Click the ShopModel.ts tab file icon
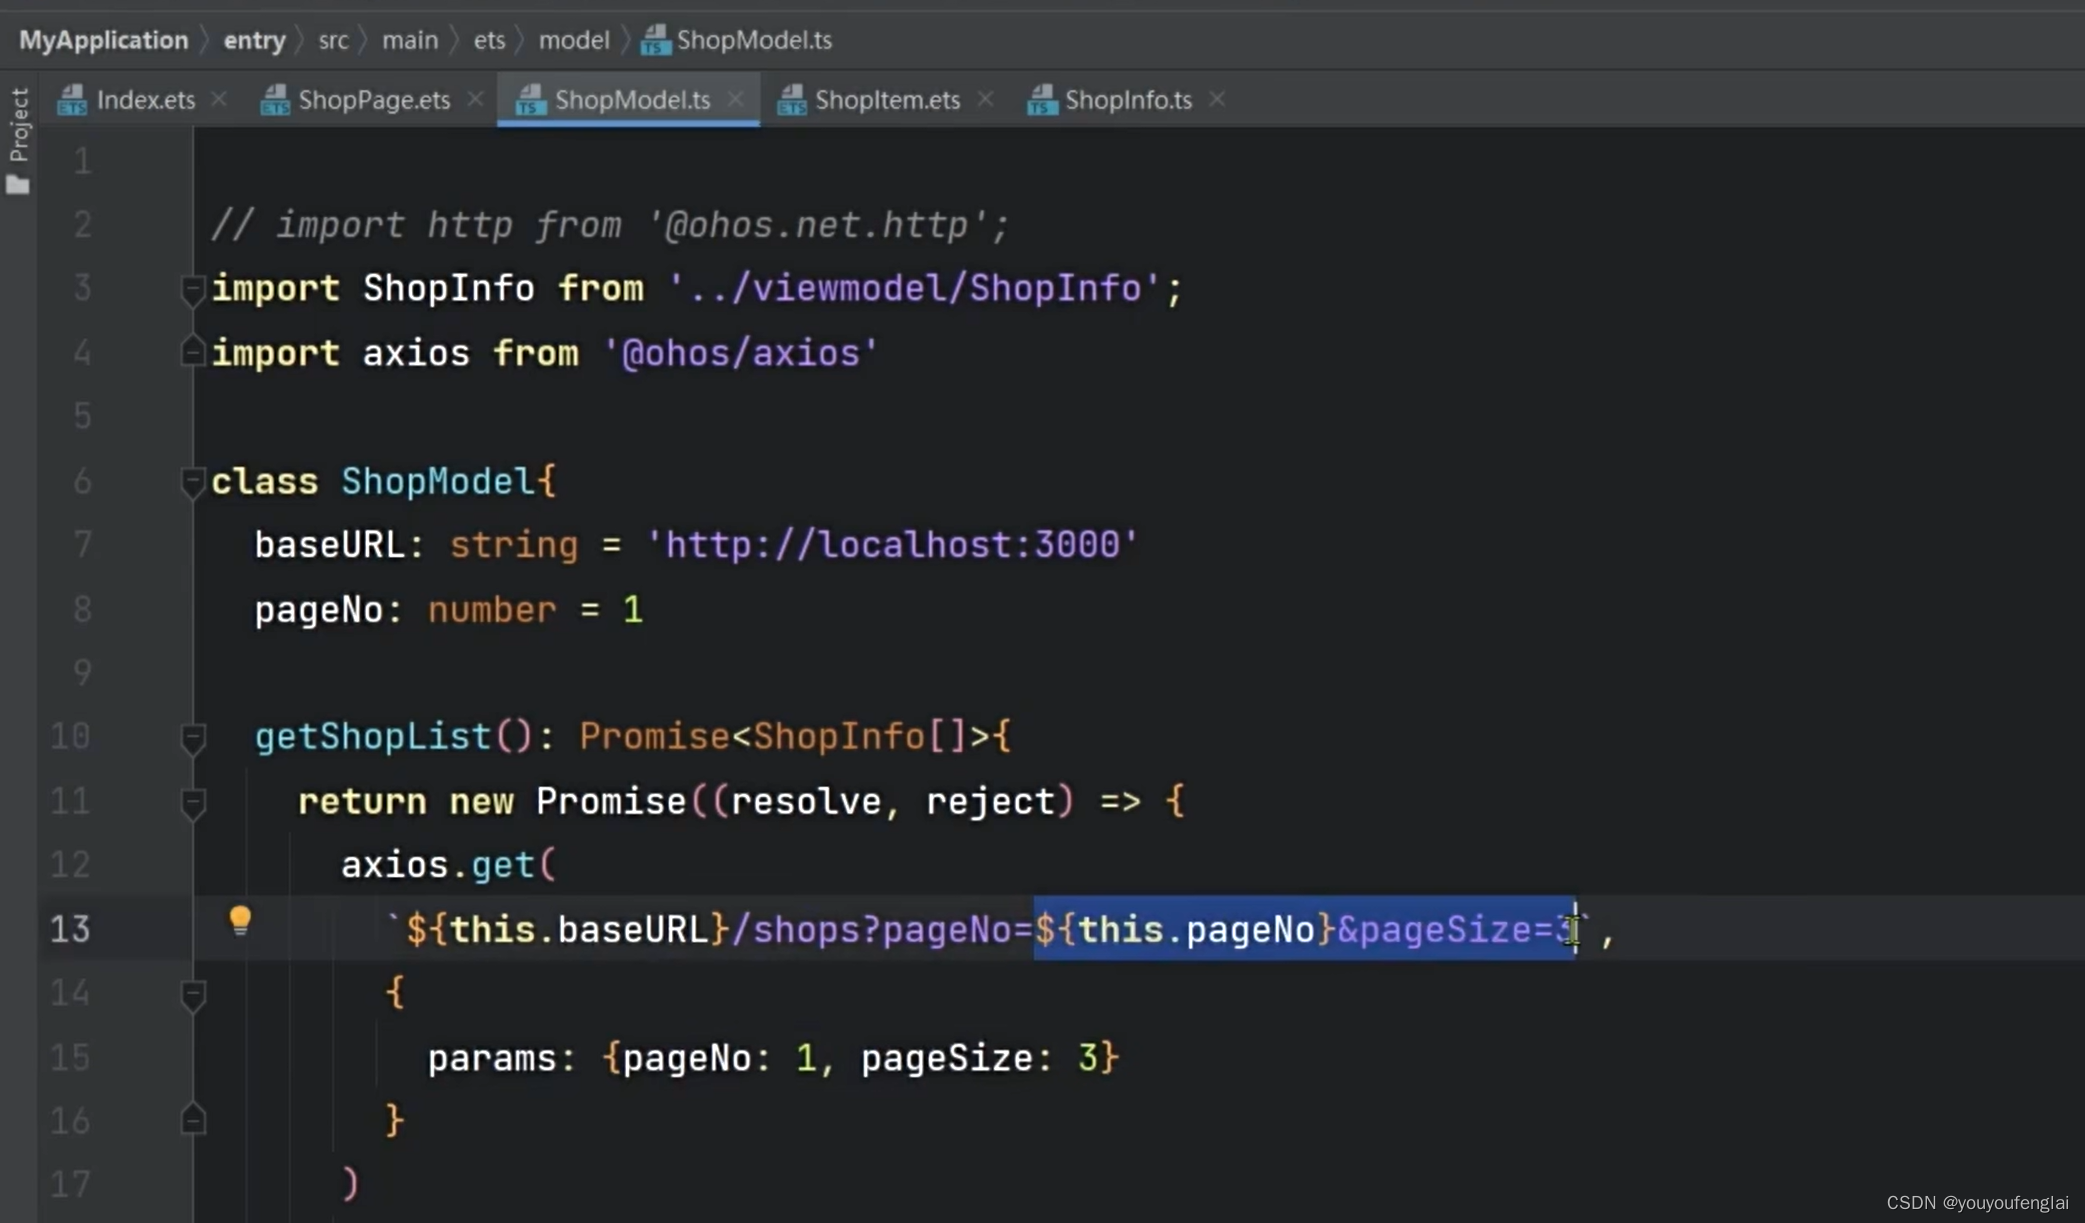The width and height of the screenshot is (2085, 1223). click(530, 100)
